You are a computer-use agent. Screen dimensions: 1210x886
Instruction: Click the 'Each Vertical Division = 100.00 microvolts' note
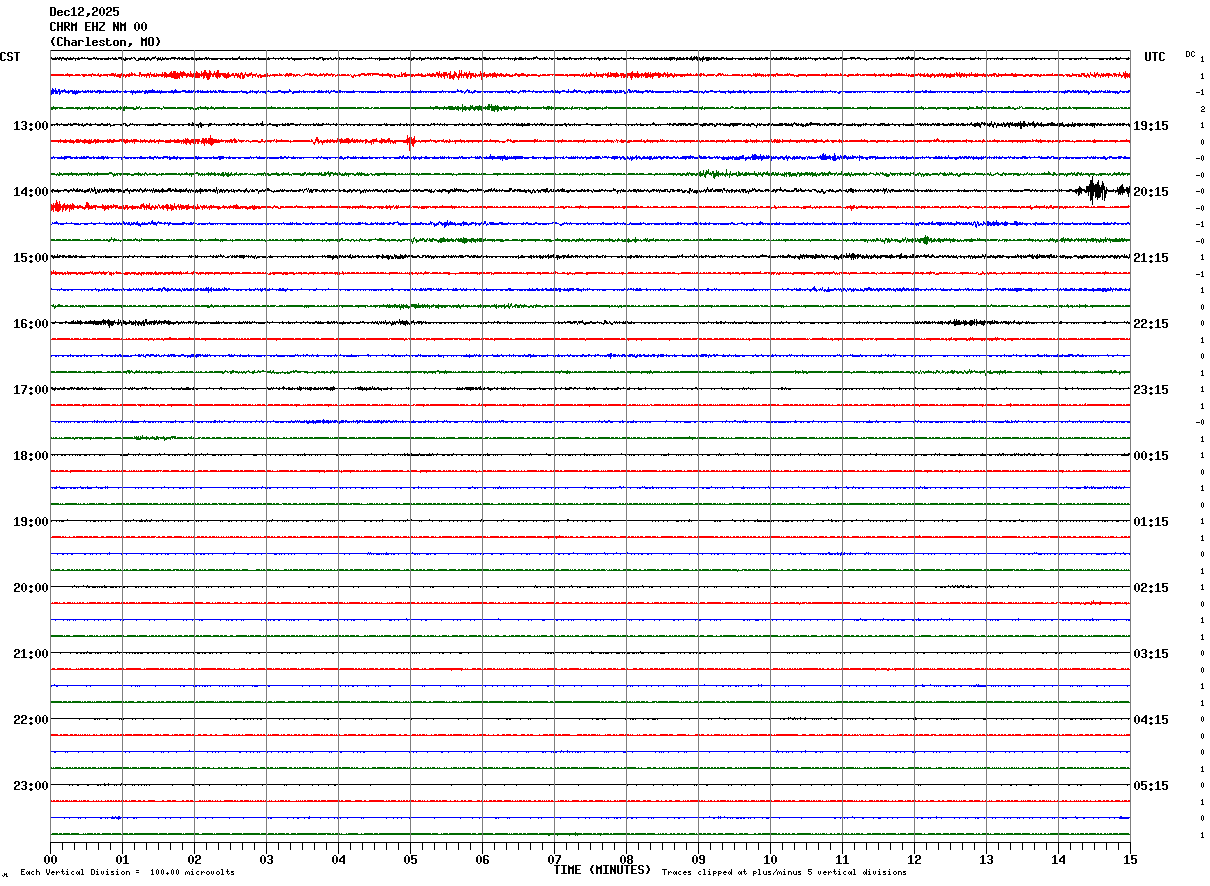coord(127,872)
